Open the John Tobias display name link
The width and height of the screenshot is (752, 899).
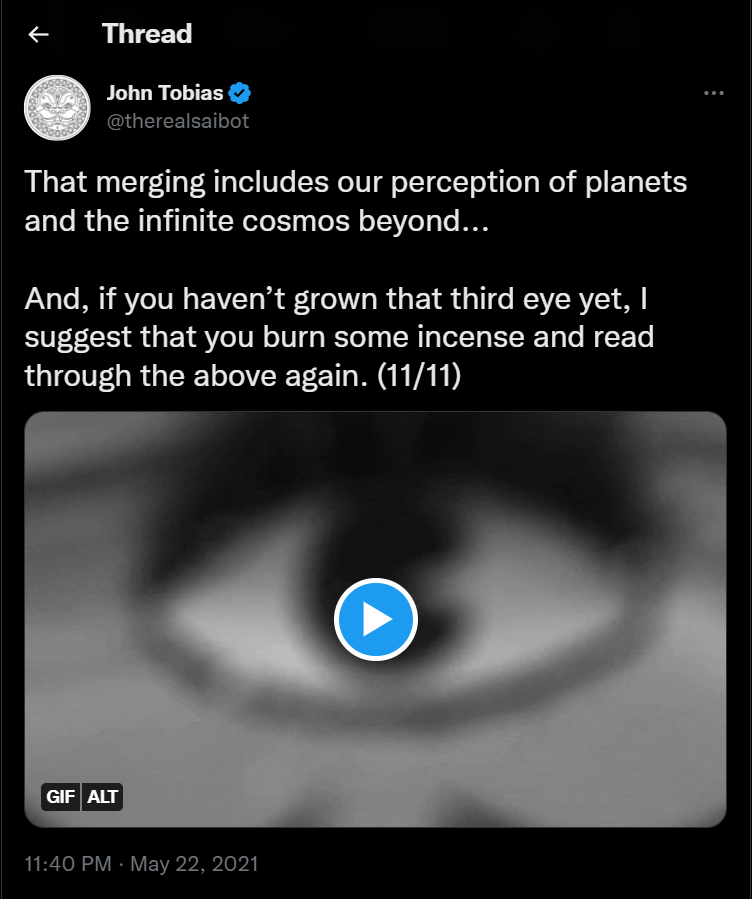[x=165, y=95]
